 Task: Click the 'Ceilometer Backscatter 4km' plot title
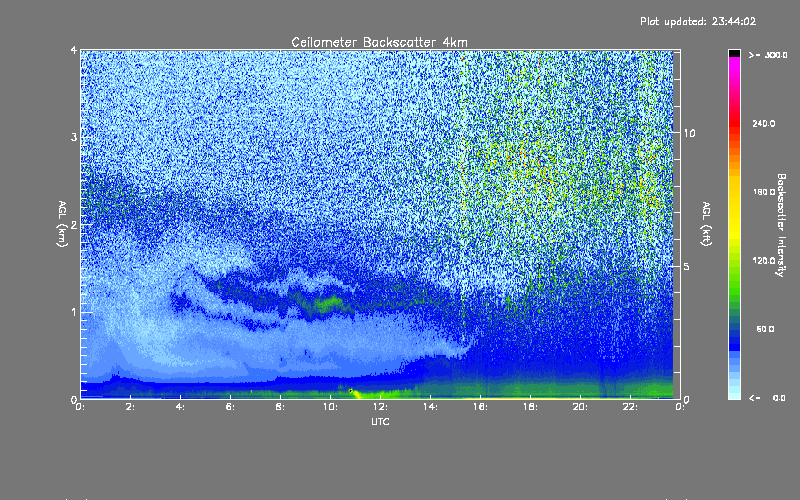(379, 42)
